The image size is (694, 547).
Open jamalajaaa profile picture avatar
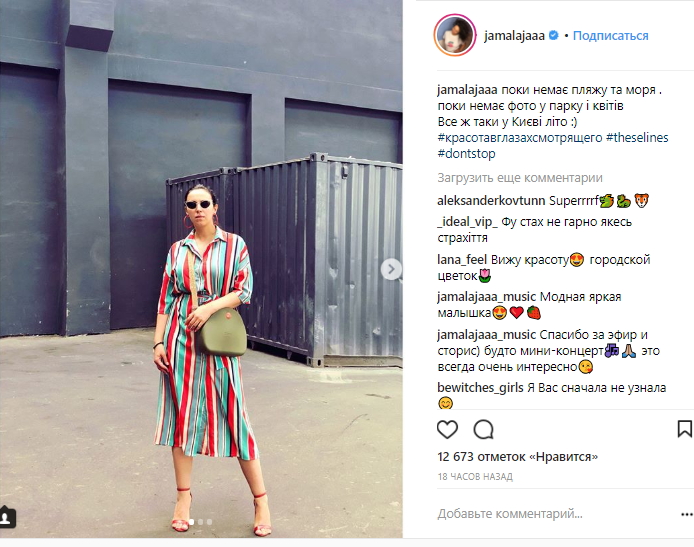[455, 35]
